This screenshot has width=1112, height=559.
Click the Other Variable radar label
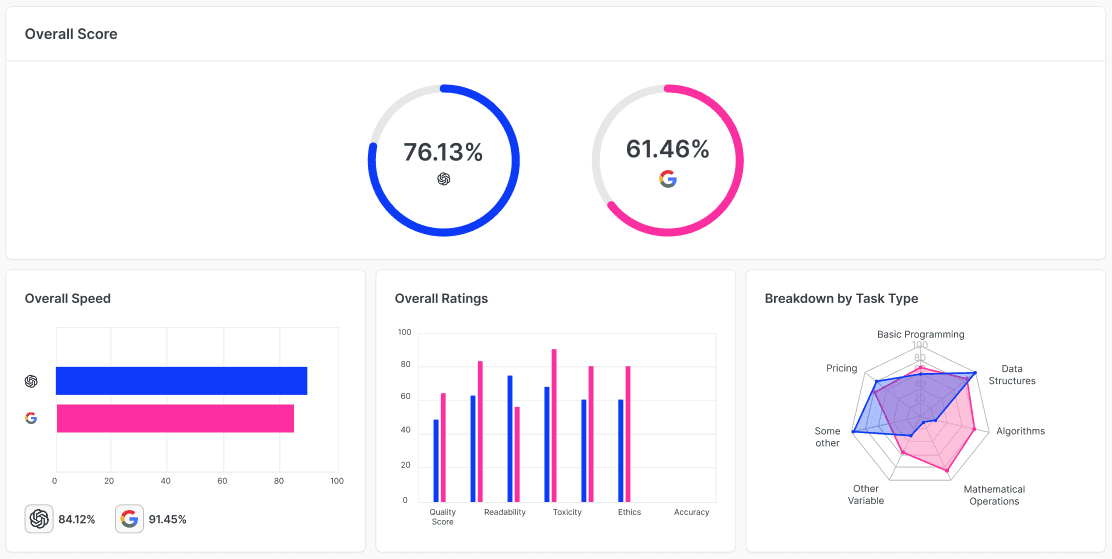click(x=866, y=494)
